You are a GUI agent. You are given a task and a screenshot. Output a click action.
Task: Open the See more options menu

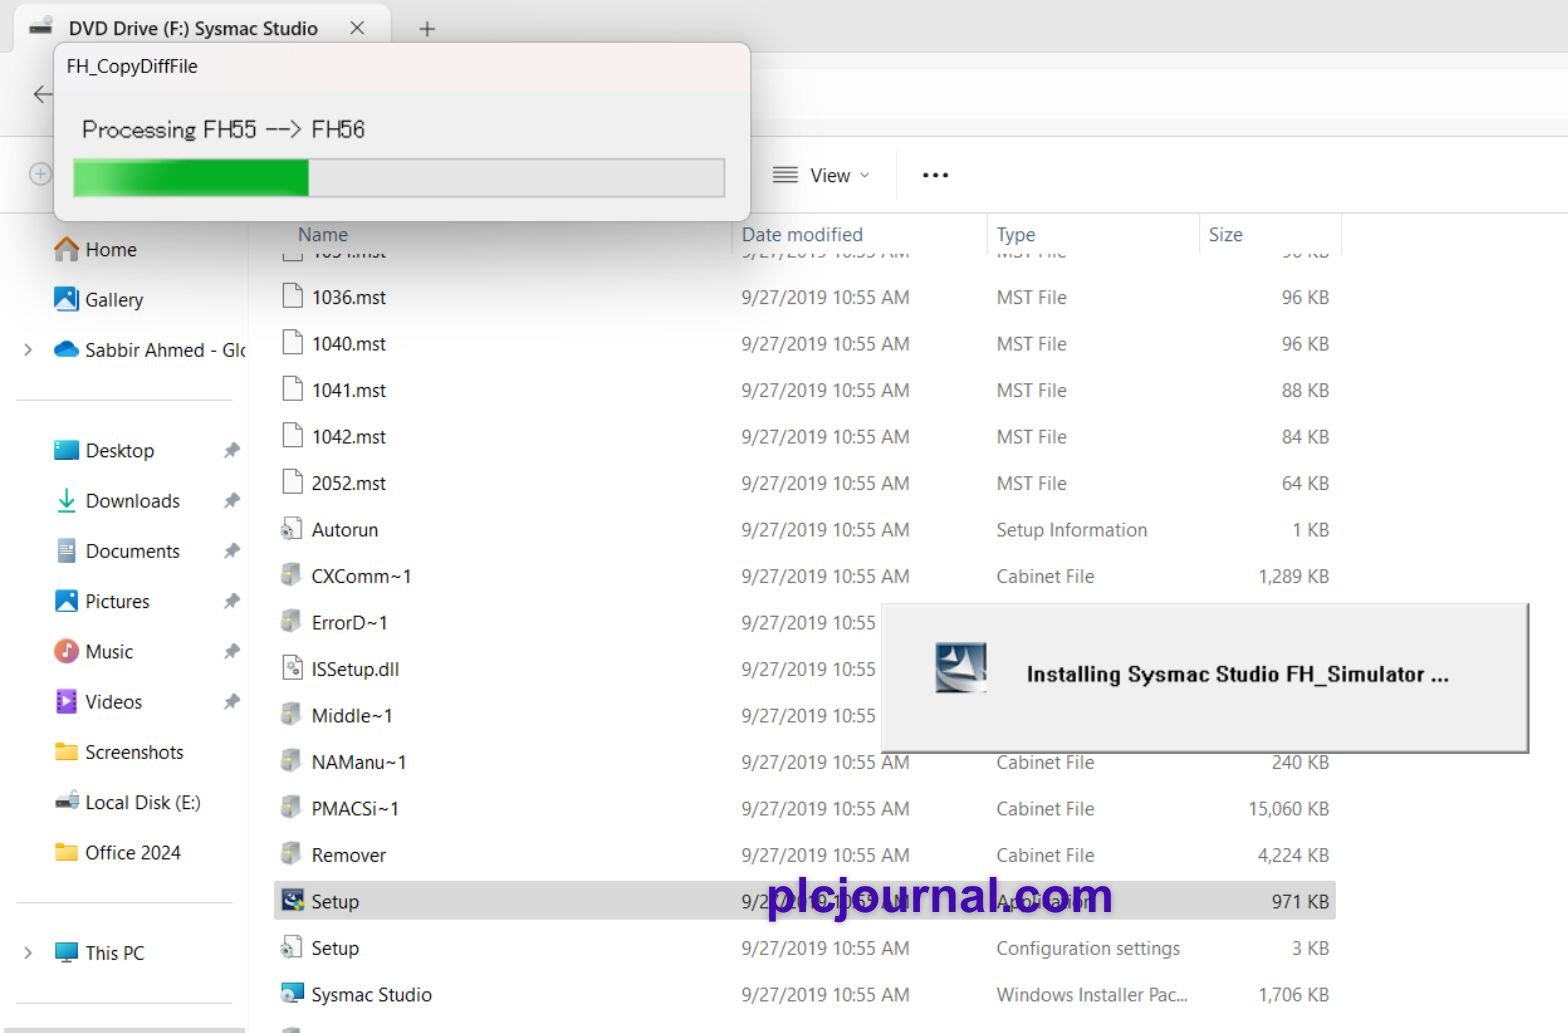tap(935, 175)
